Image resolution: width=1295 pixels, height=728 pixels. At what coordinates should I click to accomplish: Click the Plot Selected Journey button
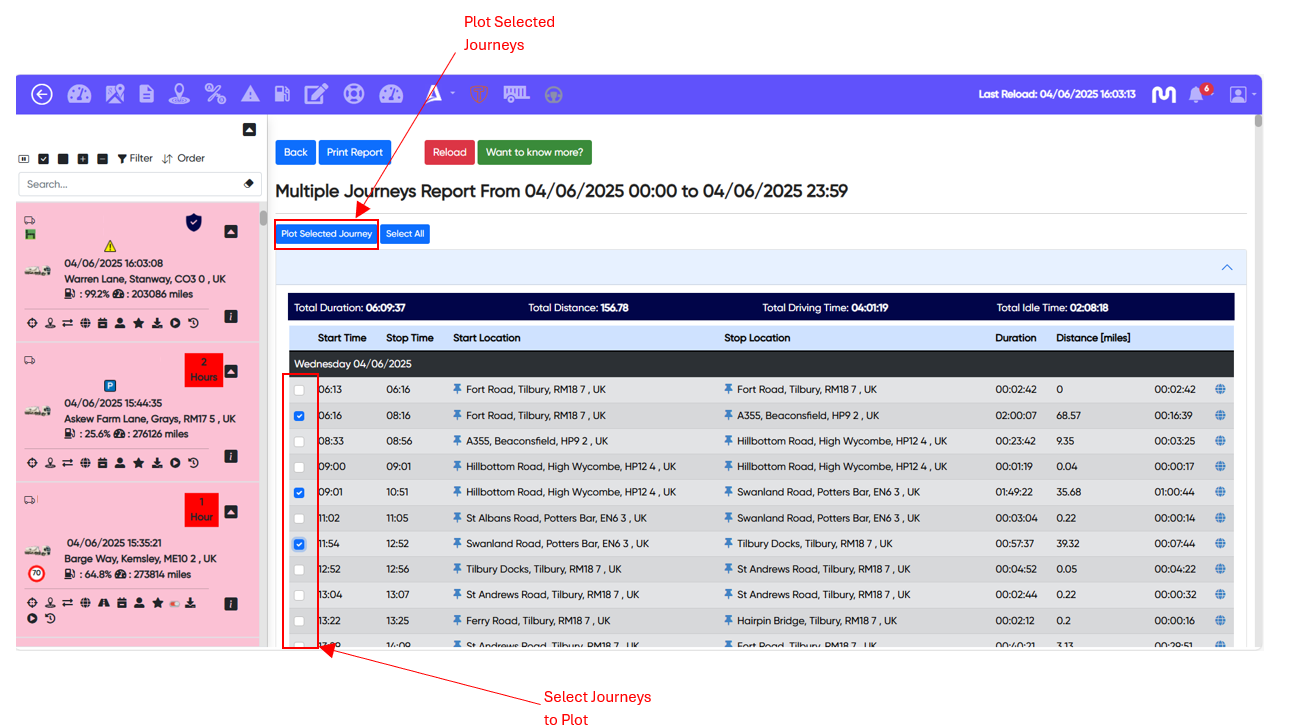coord(326,233)
